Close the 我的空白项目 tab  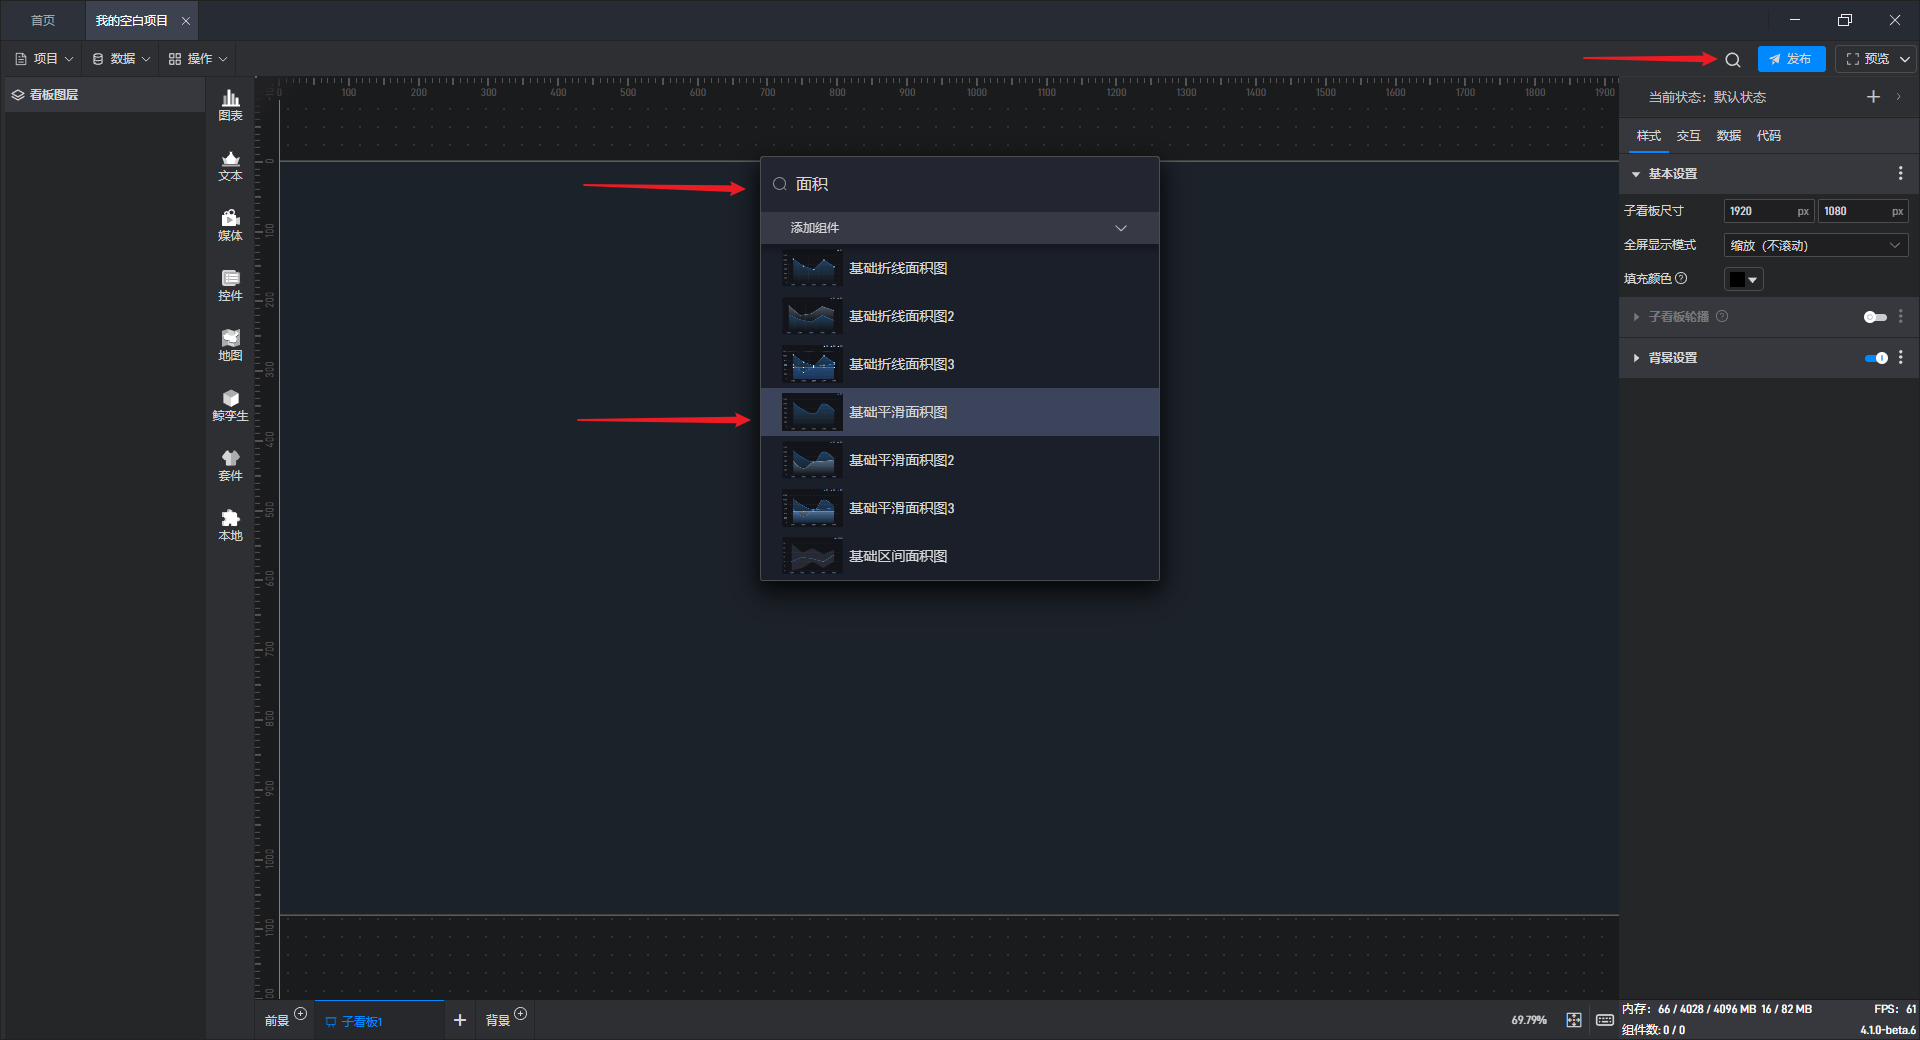(x=185, y=21)
